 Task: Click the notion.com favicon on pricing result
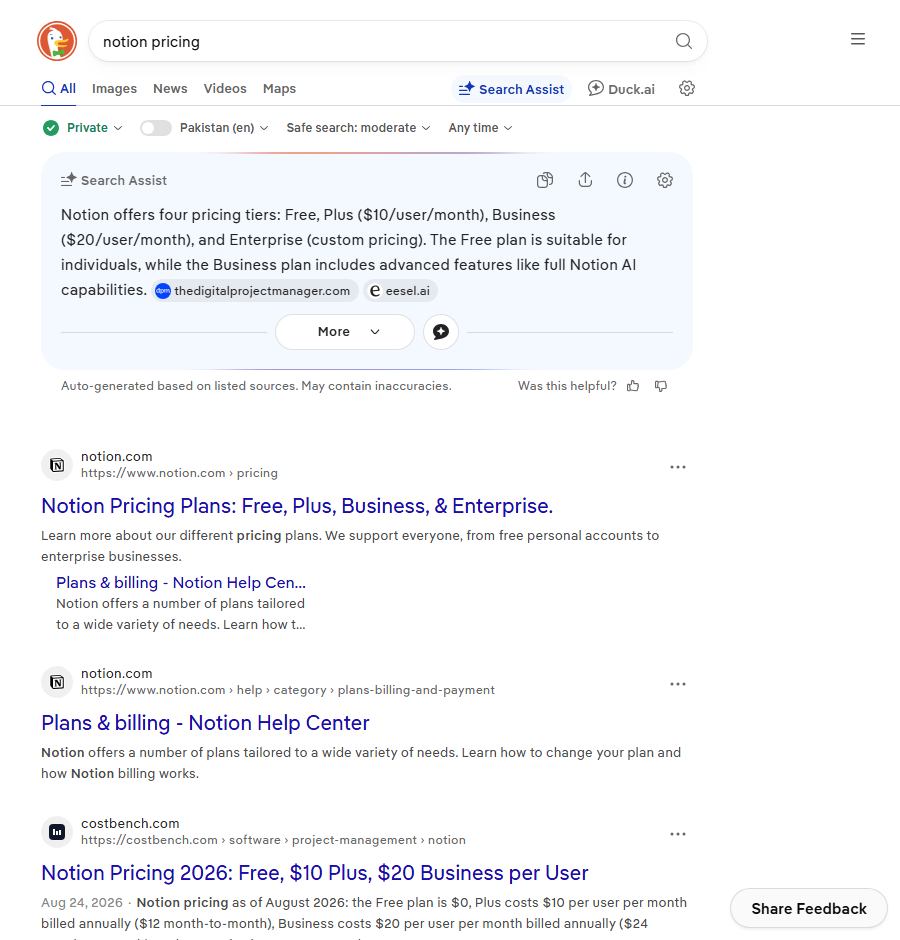tap(57, 465)
